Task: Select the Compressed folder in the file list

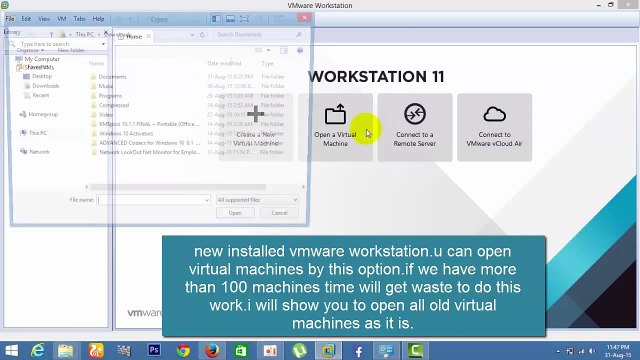Action: coord(113,105)
